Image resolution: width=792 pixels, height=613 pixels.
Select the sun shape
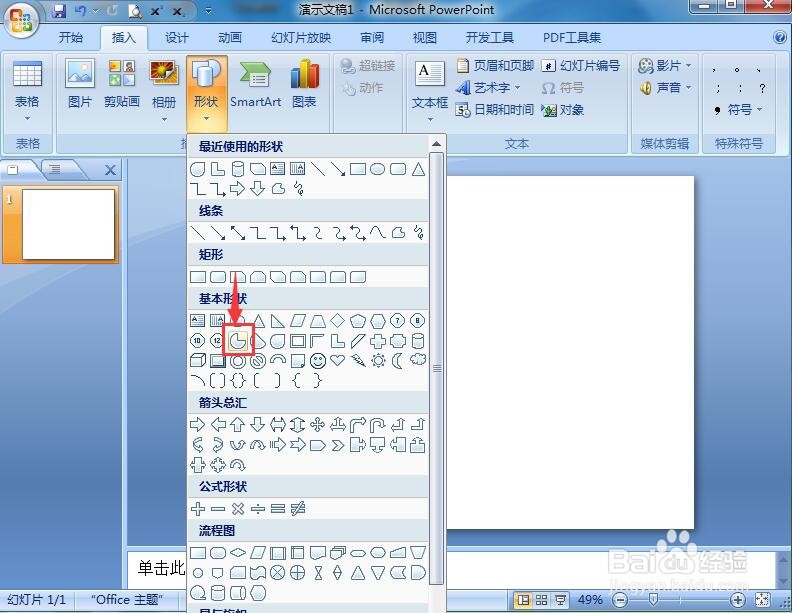378,361
